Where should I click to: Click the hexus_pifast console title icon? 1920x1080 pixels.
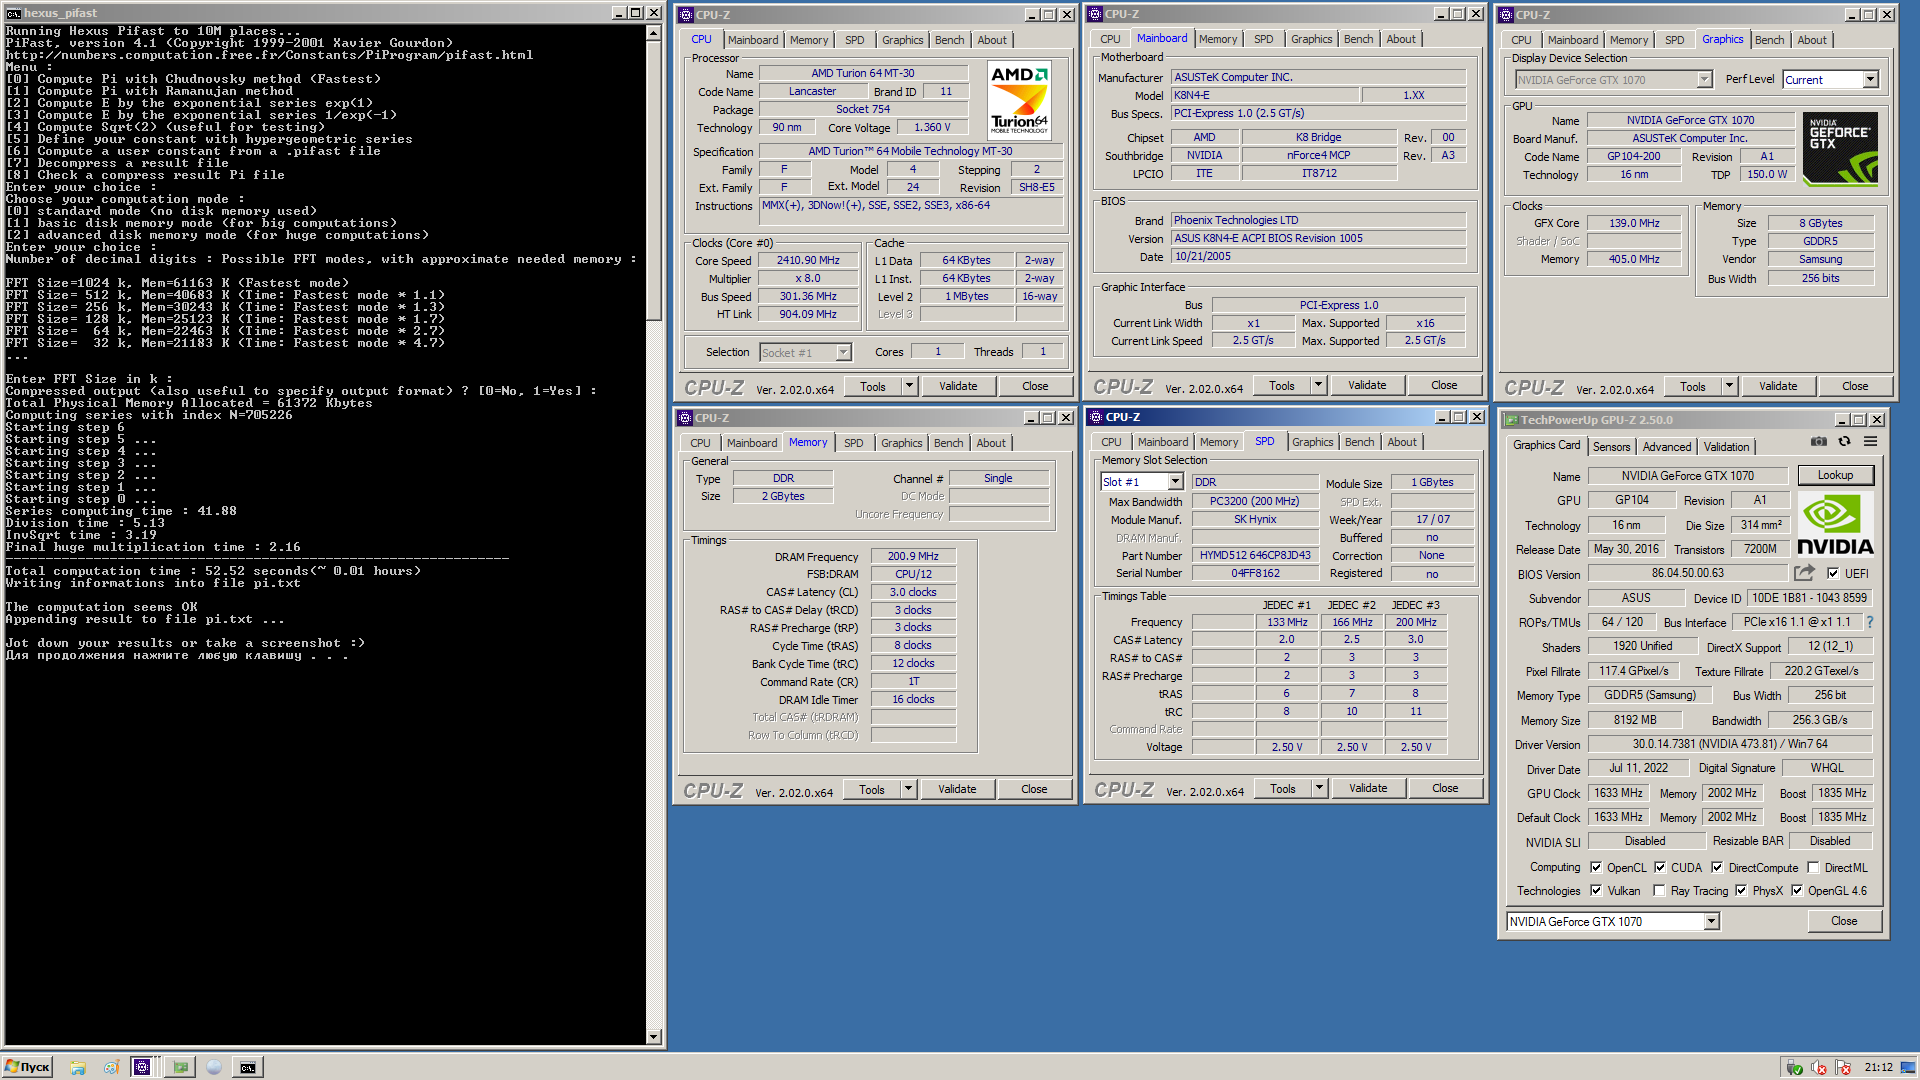[x=14, y=13]
